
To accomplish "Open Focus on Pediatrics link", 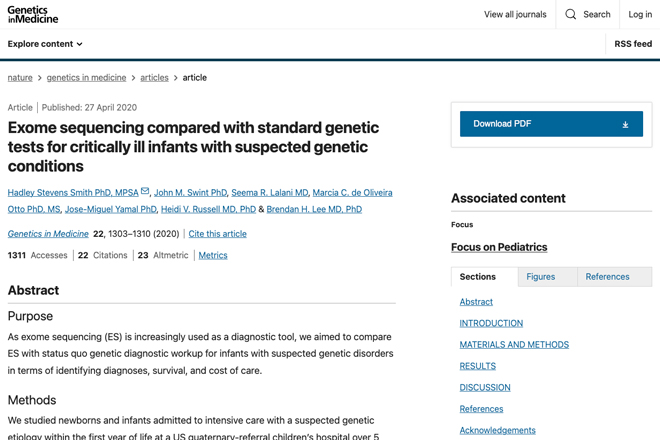I will pos(499,247).
